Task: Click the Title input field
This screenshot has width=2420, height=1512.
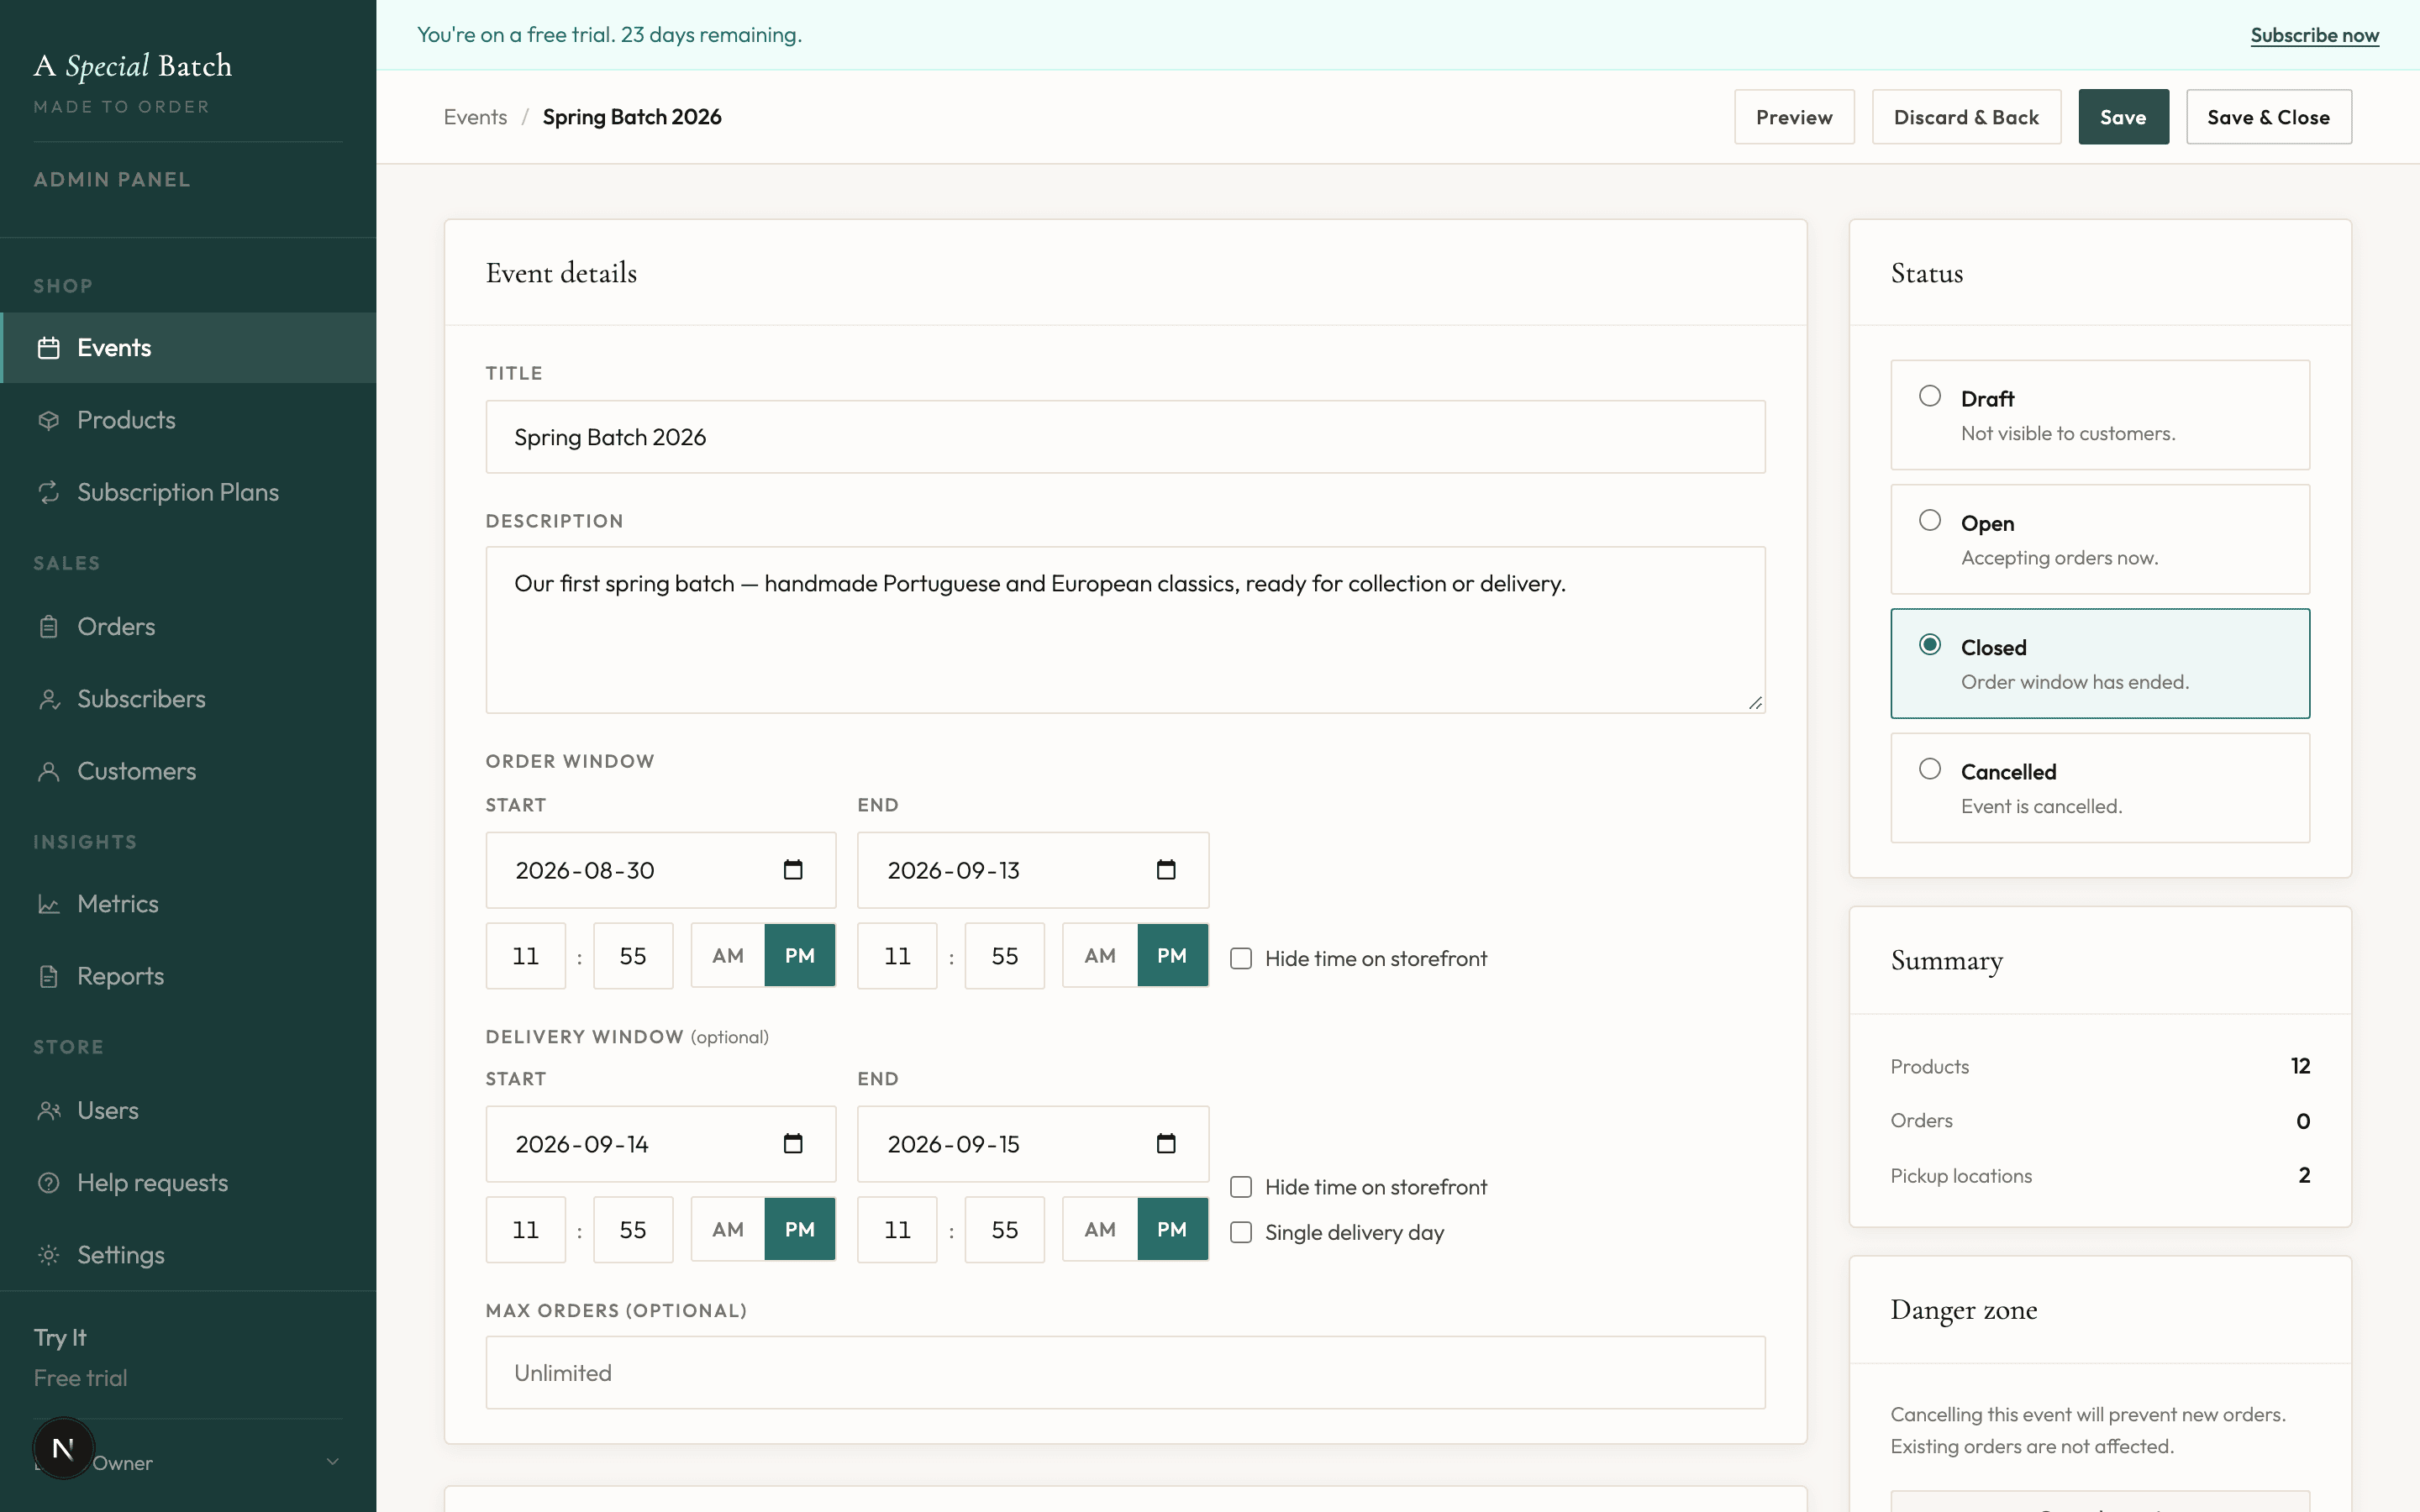Action: point(1125,437)
